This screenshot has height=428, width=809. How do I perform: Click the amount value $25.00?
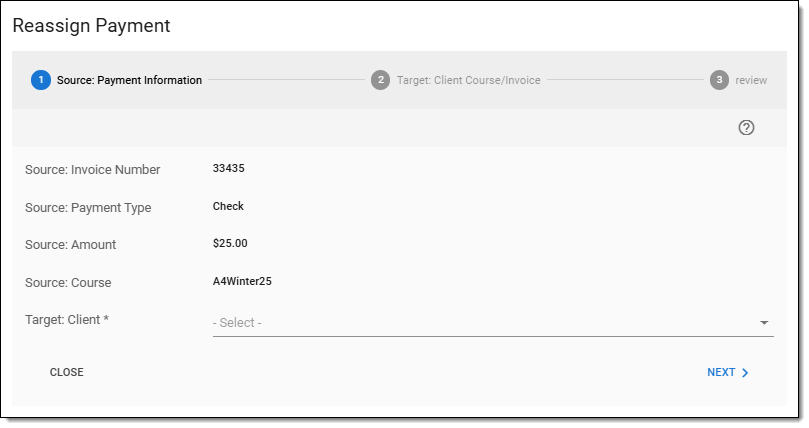click(230, 243)
